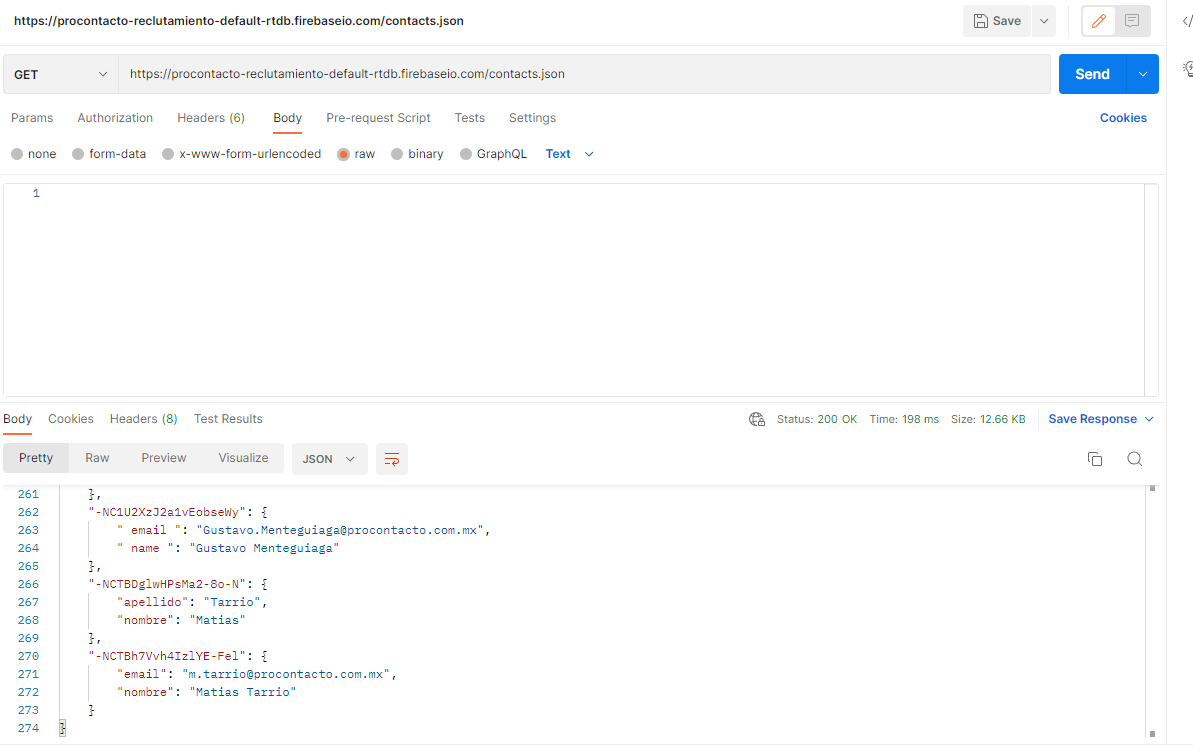1193x750 pixels.
Task: Expand the Save options arrow
Action: tap(1044, 21)
